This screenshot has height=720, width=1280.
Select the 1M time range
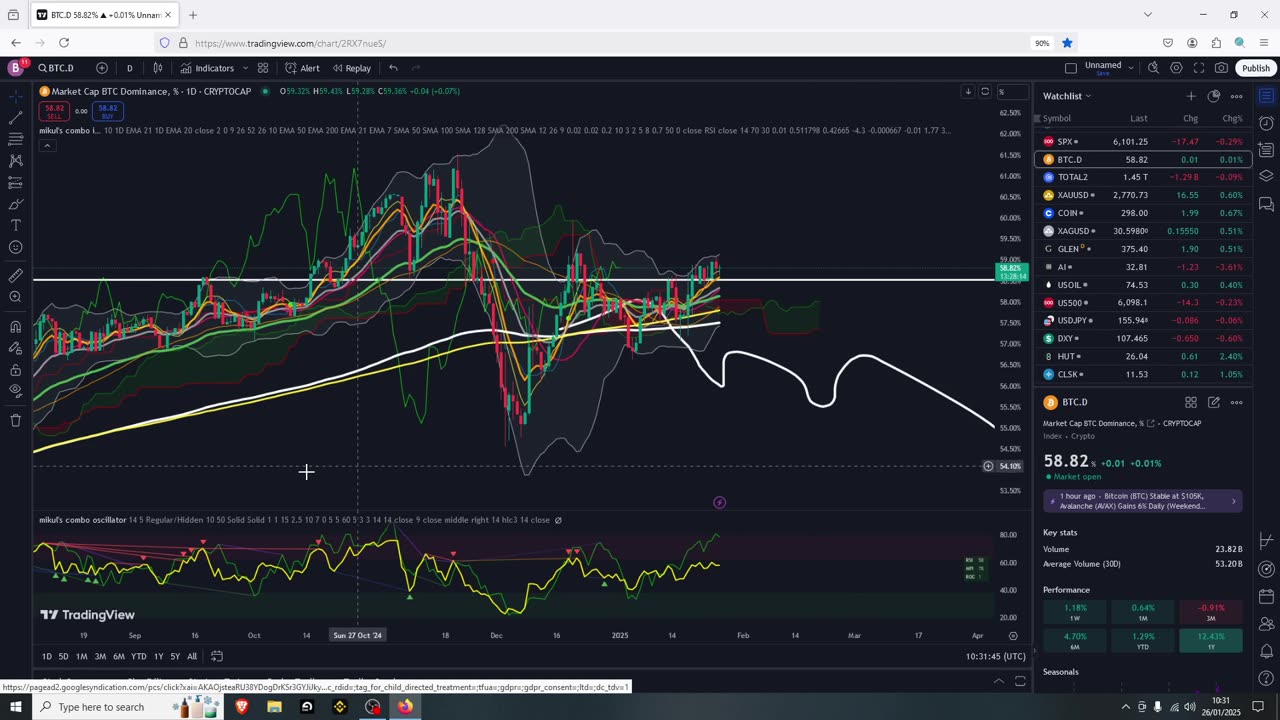[x=81, y=656]
